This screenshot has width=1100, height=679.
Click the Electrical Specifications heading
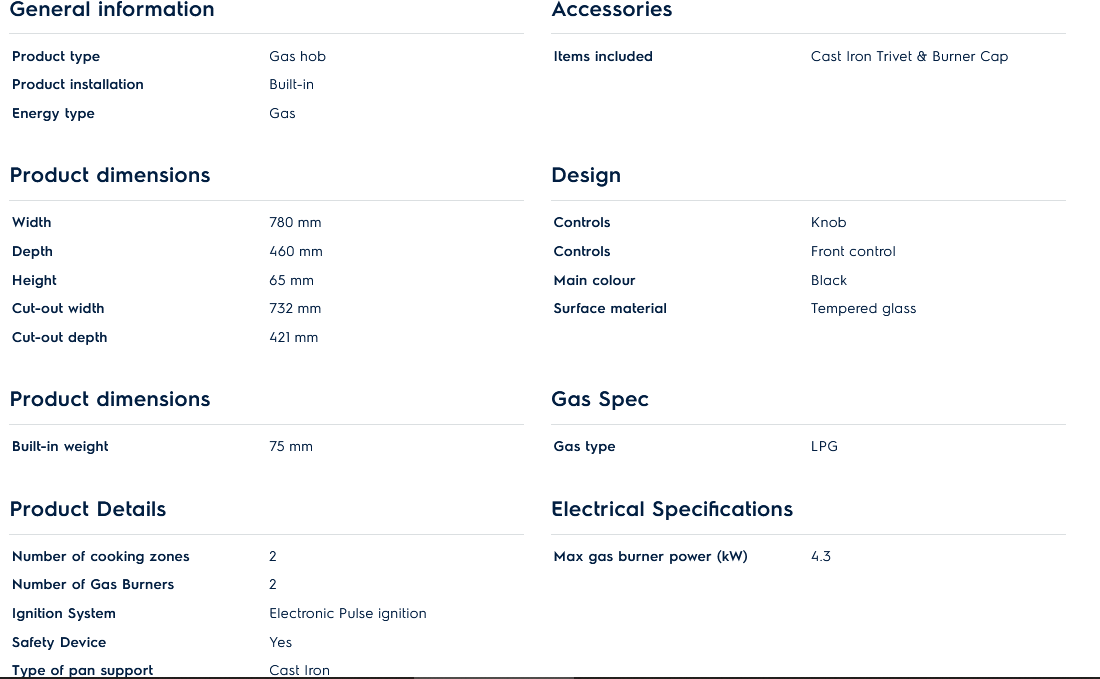point(672,509)
